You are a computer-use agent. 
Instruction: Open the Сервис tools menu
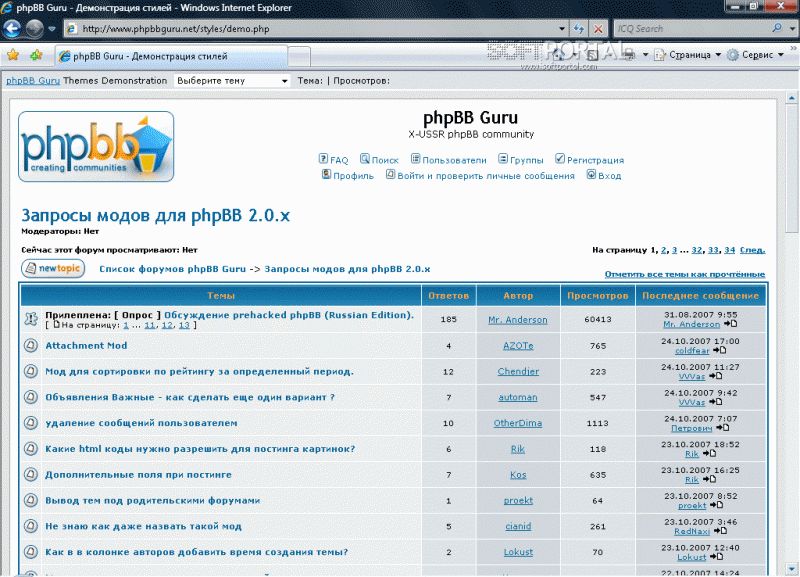point(755,55)
